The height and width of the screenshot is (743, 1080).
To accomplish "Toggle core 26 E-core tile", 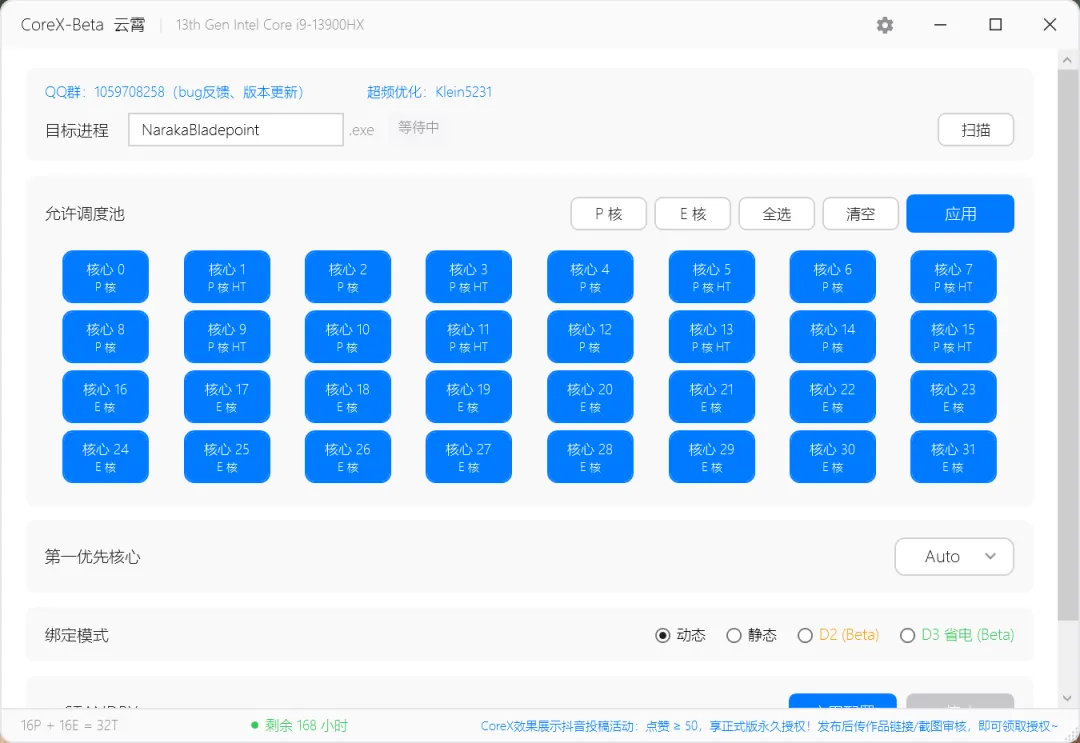I will tap(348, 457).
